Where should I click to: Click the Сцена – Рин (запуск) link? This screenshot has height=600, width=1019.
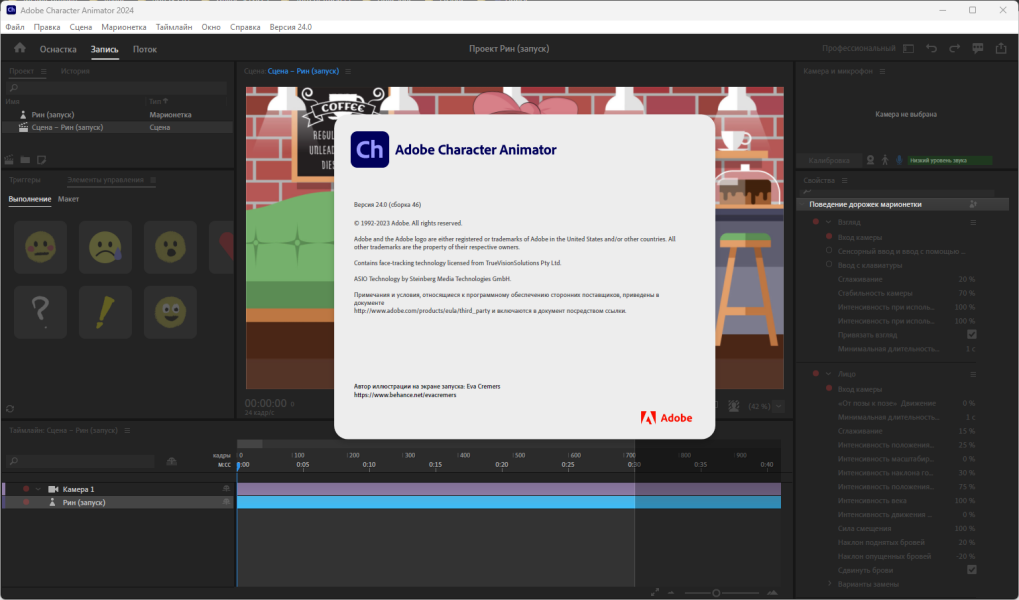[x=303, y=72]
